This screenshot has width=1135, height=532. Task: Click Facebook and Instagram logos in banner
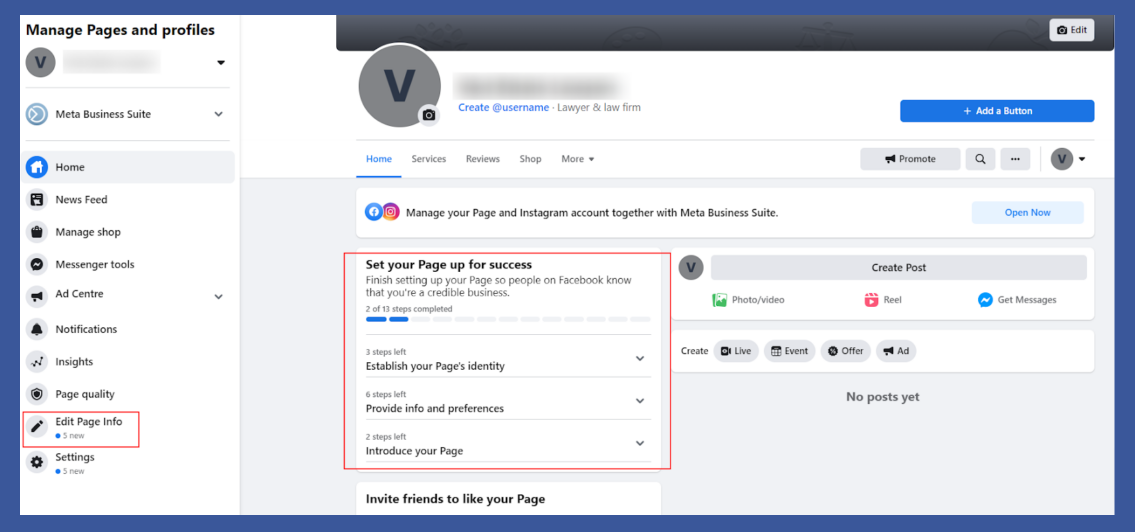tap(381, 212)
